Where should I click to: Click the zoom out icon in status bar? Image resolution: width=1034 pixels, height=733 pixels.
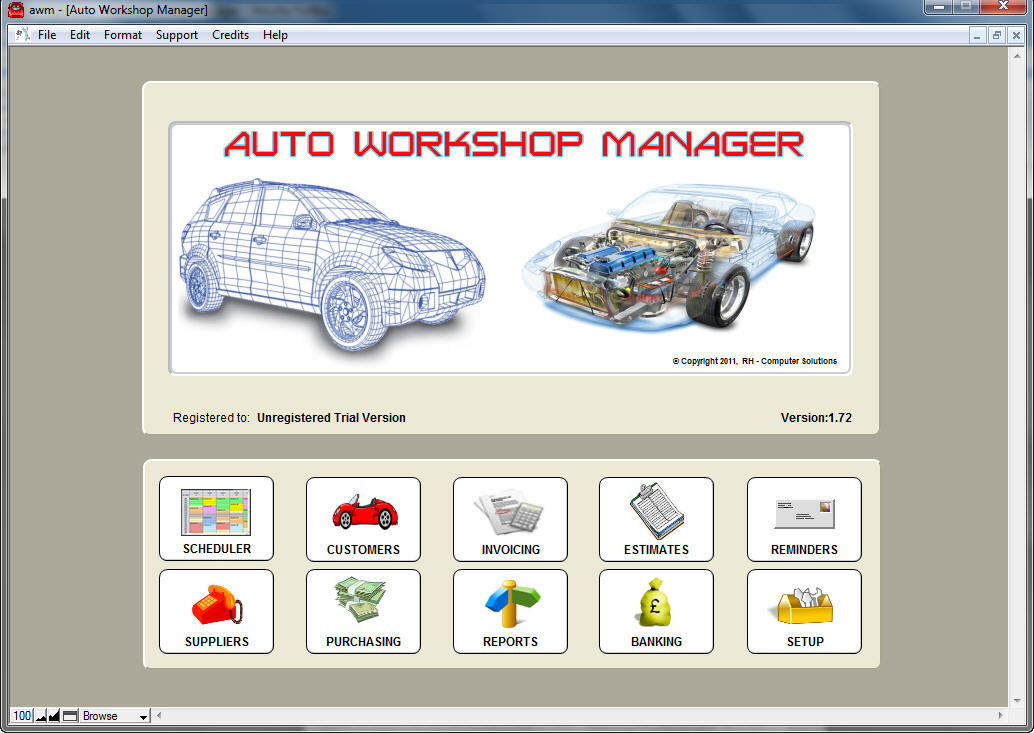click(41, 716)
